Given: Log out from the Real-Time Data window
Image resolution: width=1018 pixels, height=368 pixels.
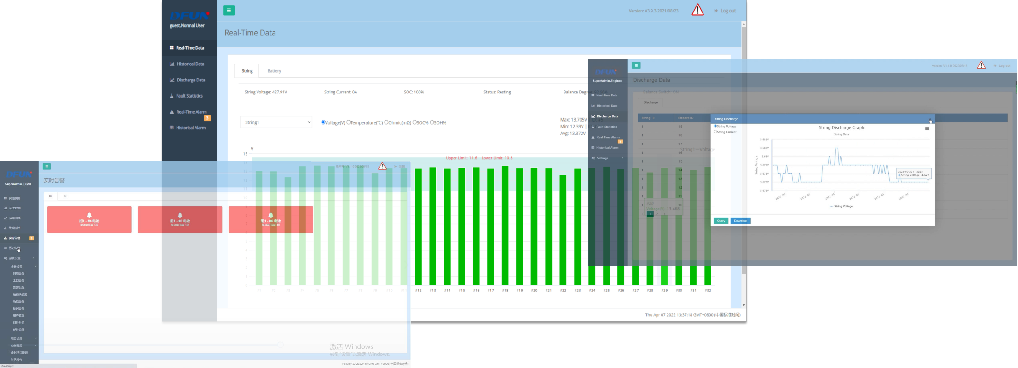Looking at the screenshot, I should (725, 10).
